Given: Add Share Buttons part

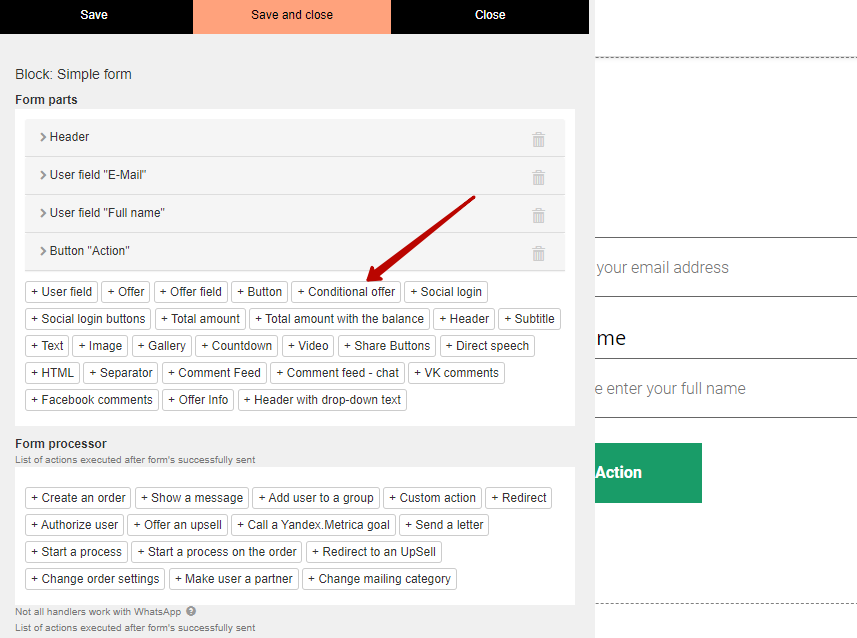Looking at the screenshot, I should click(x=387, y=346).
